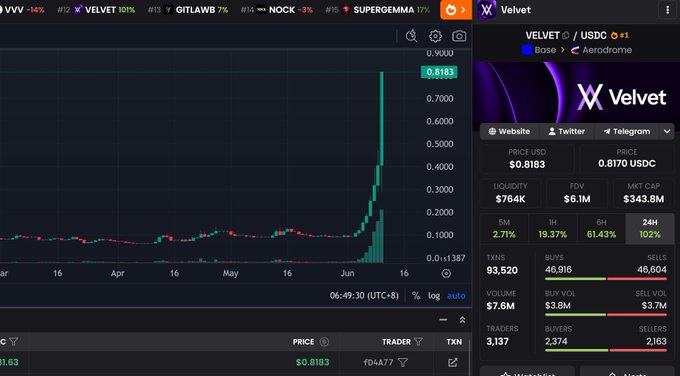Screen dimensions: 680x376
Task: Expand transactions panel with double chevron
Action: click(x=462, y=320)
